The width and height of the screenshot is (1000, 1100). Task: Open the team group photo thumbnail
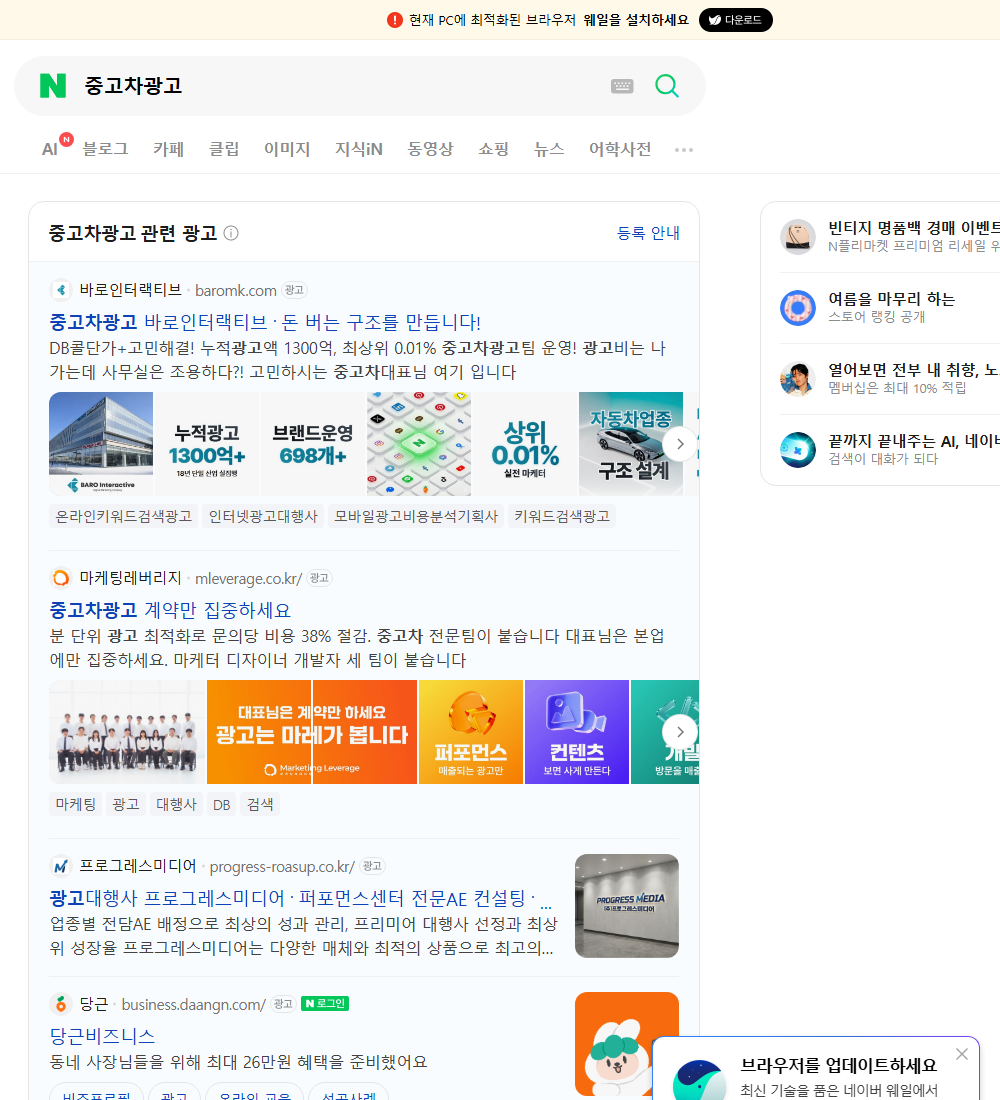[127, 732]
